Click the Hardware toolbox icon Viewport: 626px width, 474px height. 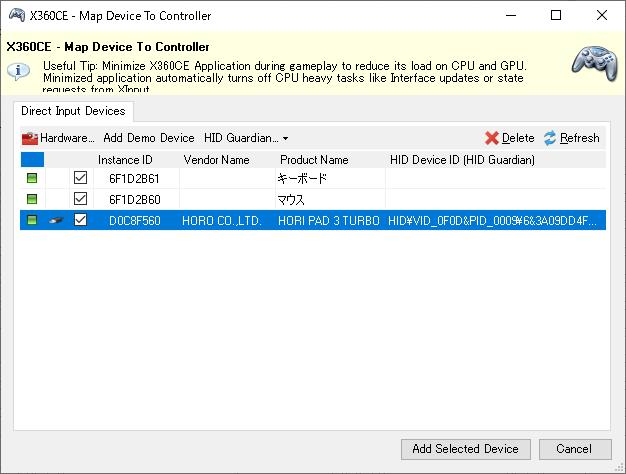pos(30,138)
